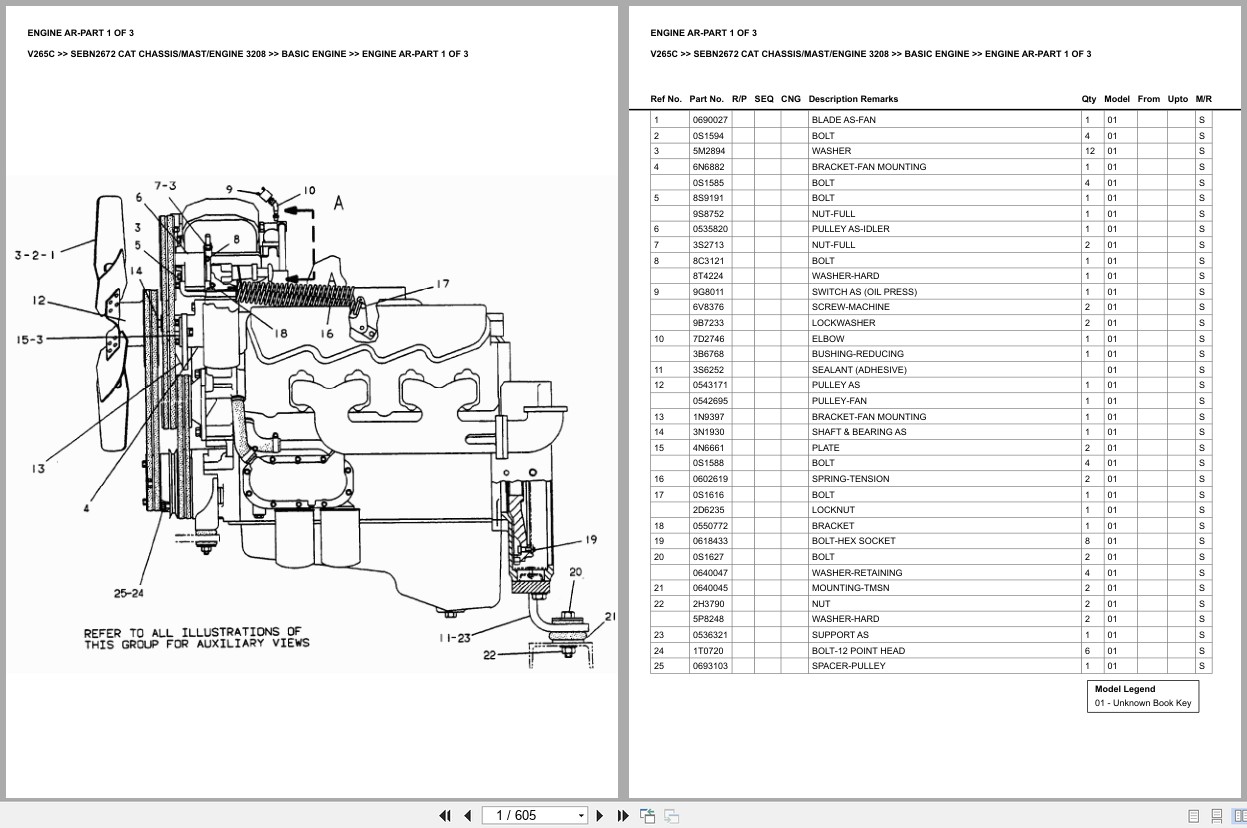The image size is (1247, 828).
Task: Go to the previous page
Action: point(467,815)
